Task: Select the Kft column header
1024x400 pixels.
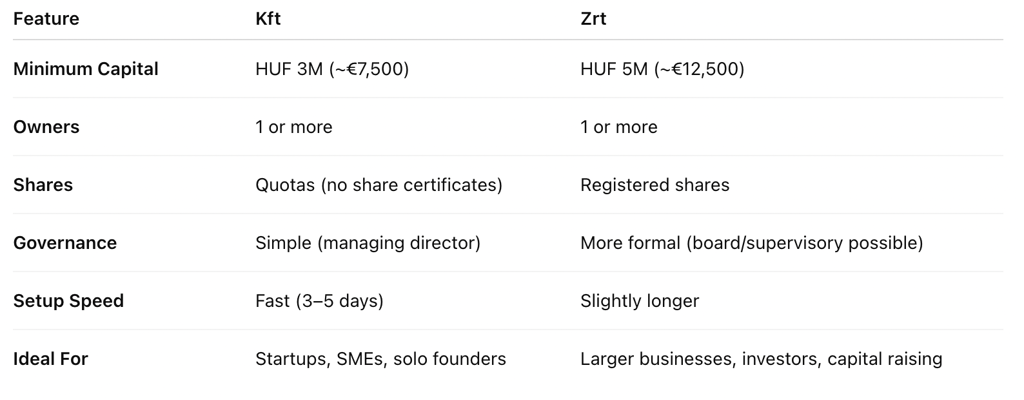Action: [x=268, y=19]
